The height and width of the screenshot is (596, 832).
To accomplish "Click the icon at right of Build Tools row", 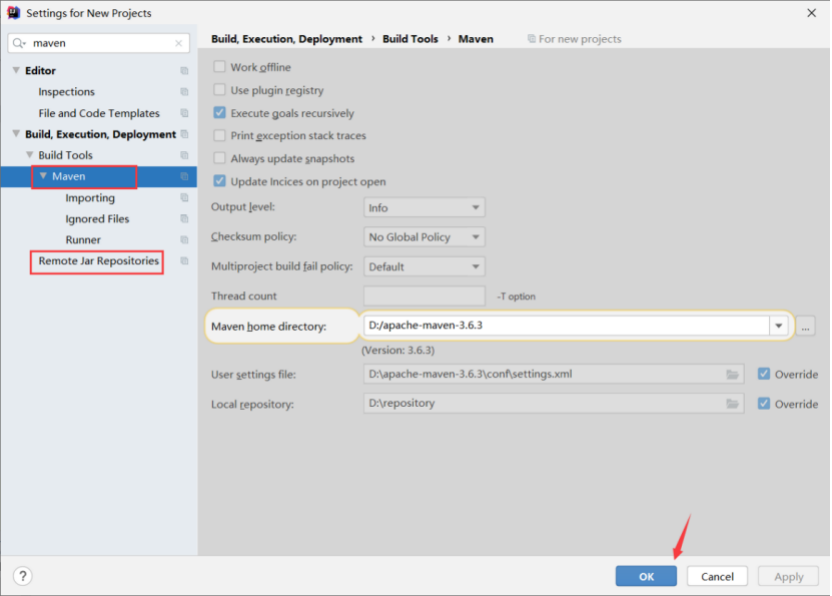I will [184, 155].
